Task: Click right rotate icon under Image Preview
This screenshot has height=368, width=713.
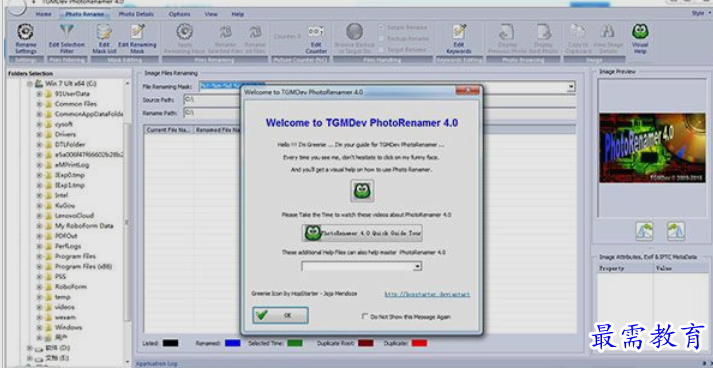Action: 676,232
